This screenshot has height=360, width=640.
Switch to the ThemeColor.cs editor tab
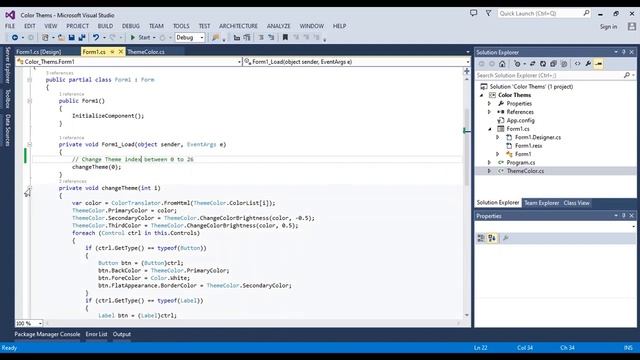146,52
